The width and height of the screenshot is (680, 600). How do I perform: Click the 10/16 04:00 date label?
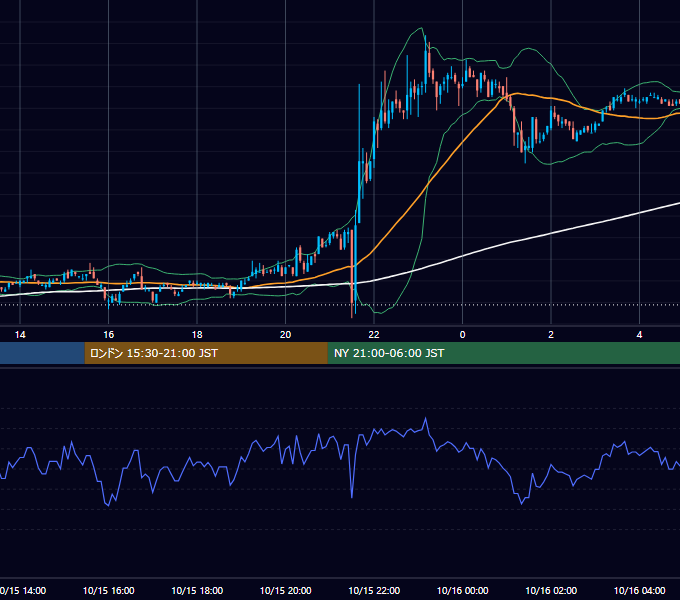[639, 590]
